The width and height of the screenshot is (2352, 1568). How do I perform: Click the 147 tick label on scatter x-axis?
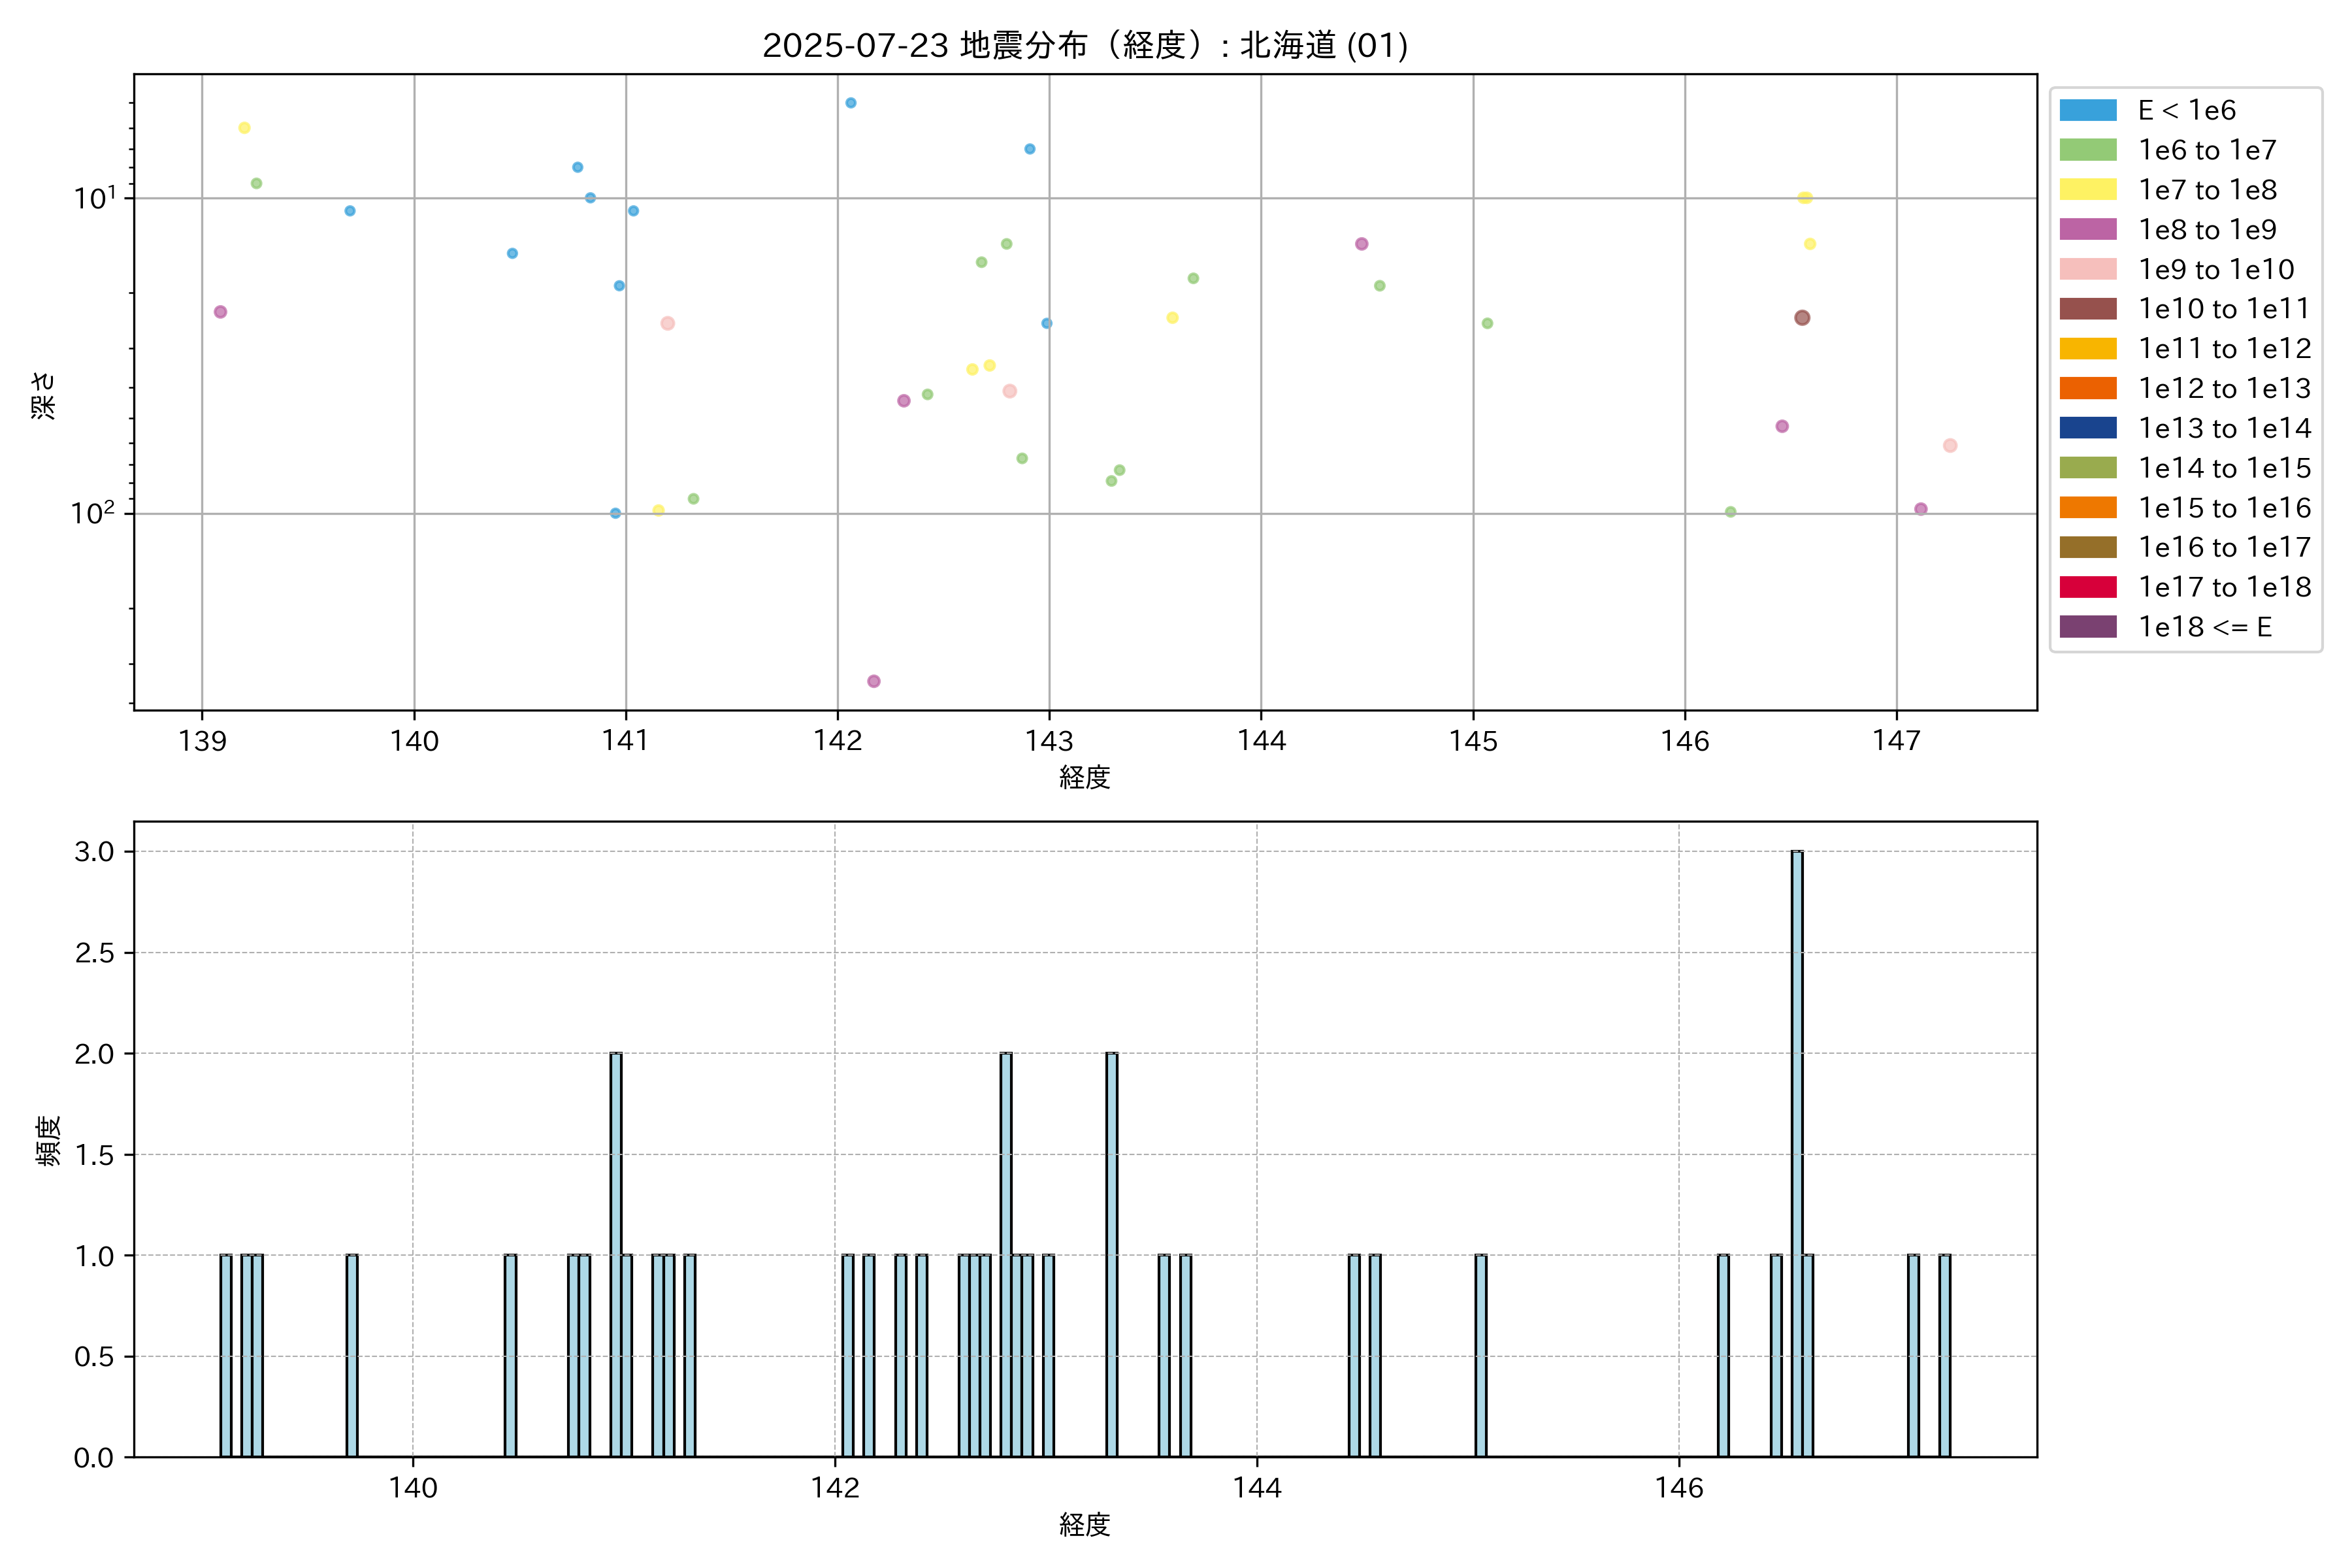[1896, 741]
